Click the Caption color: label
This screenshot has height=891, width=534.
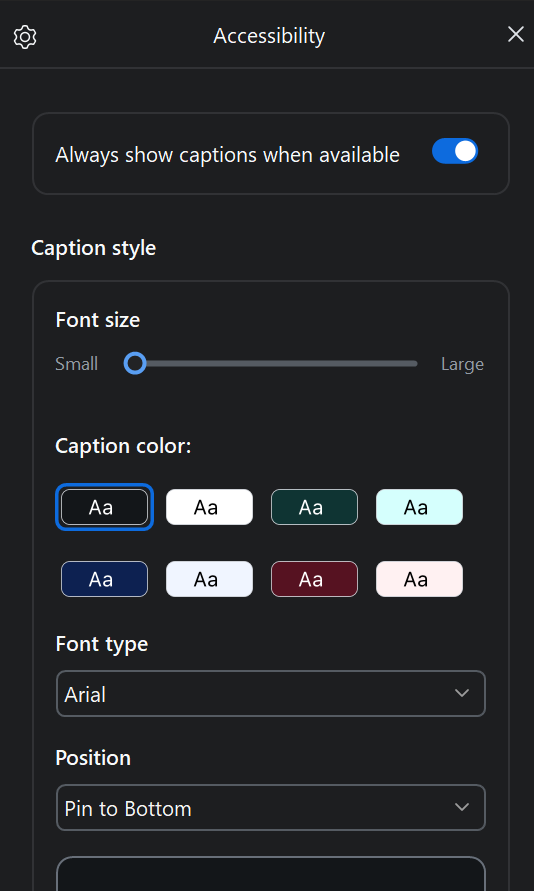[123, 446]
